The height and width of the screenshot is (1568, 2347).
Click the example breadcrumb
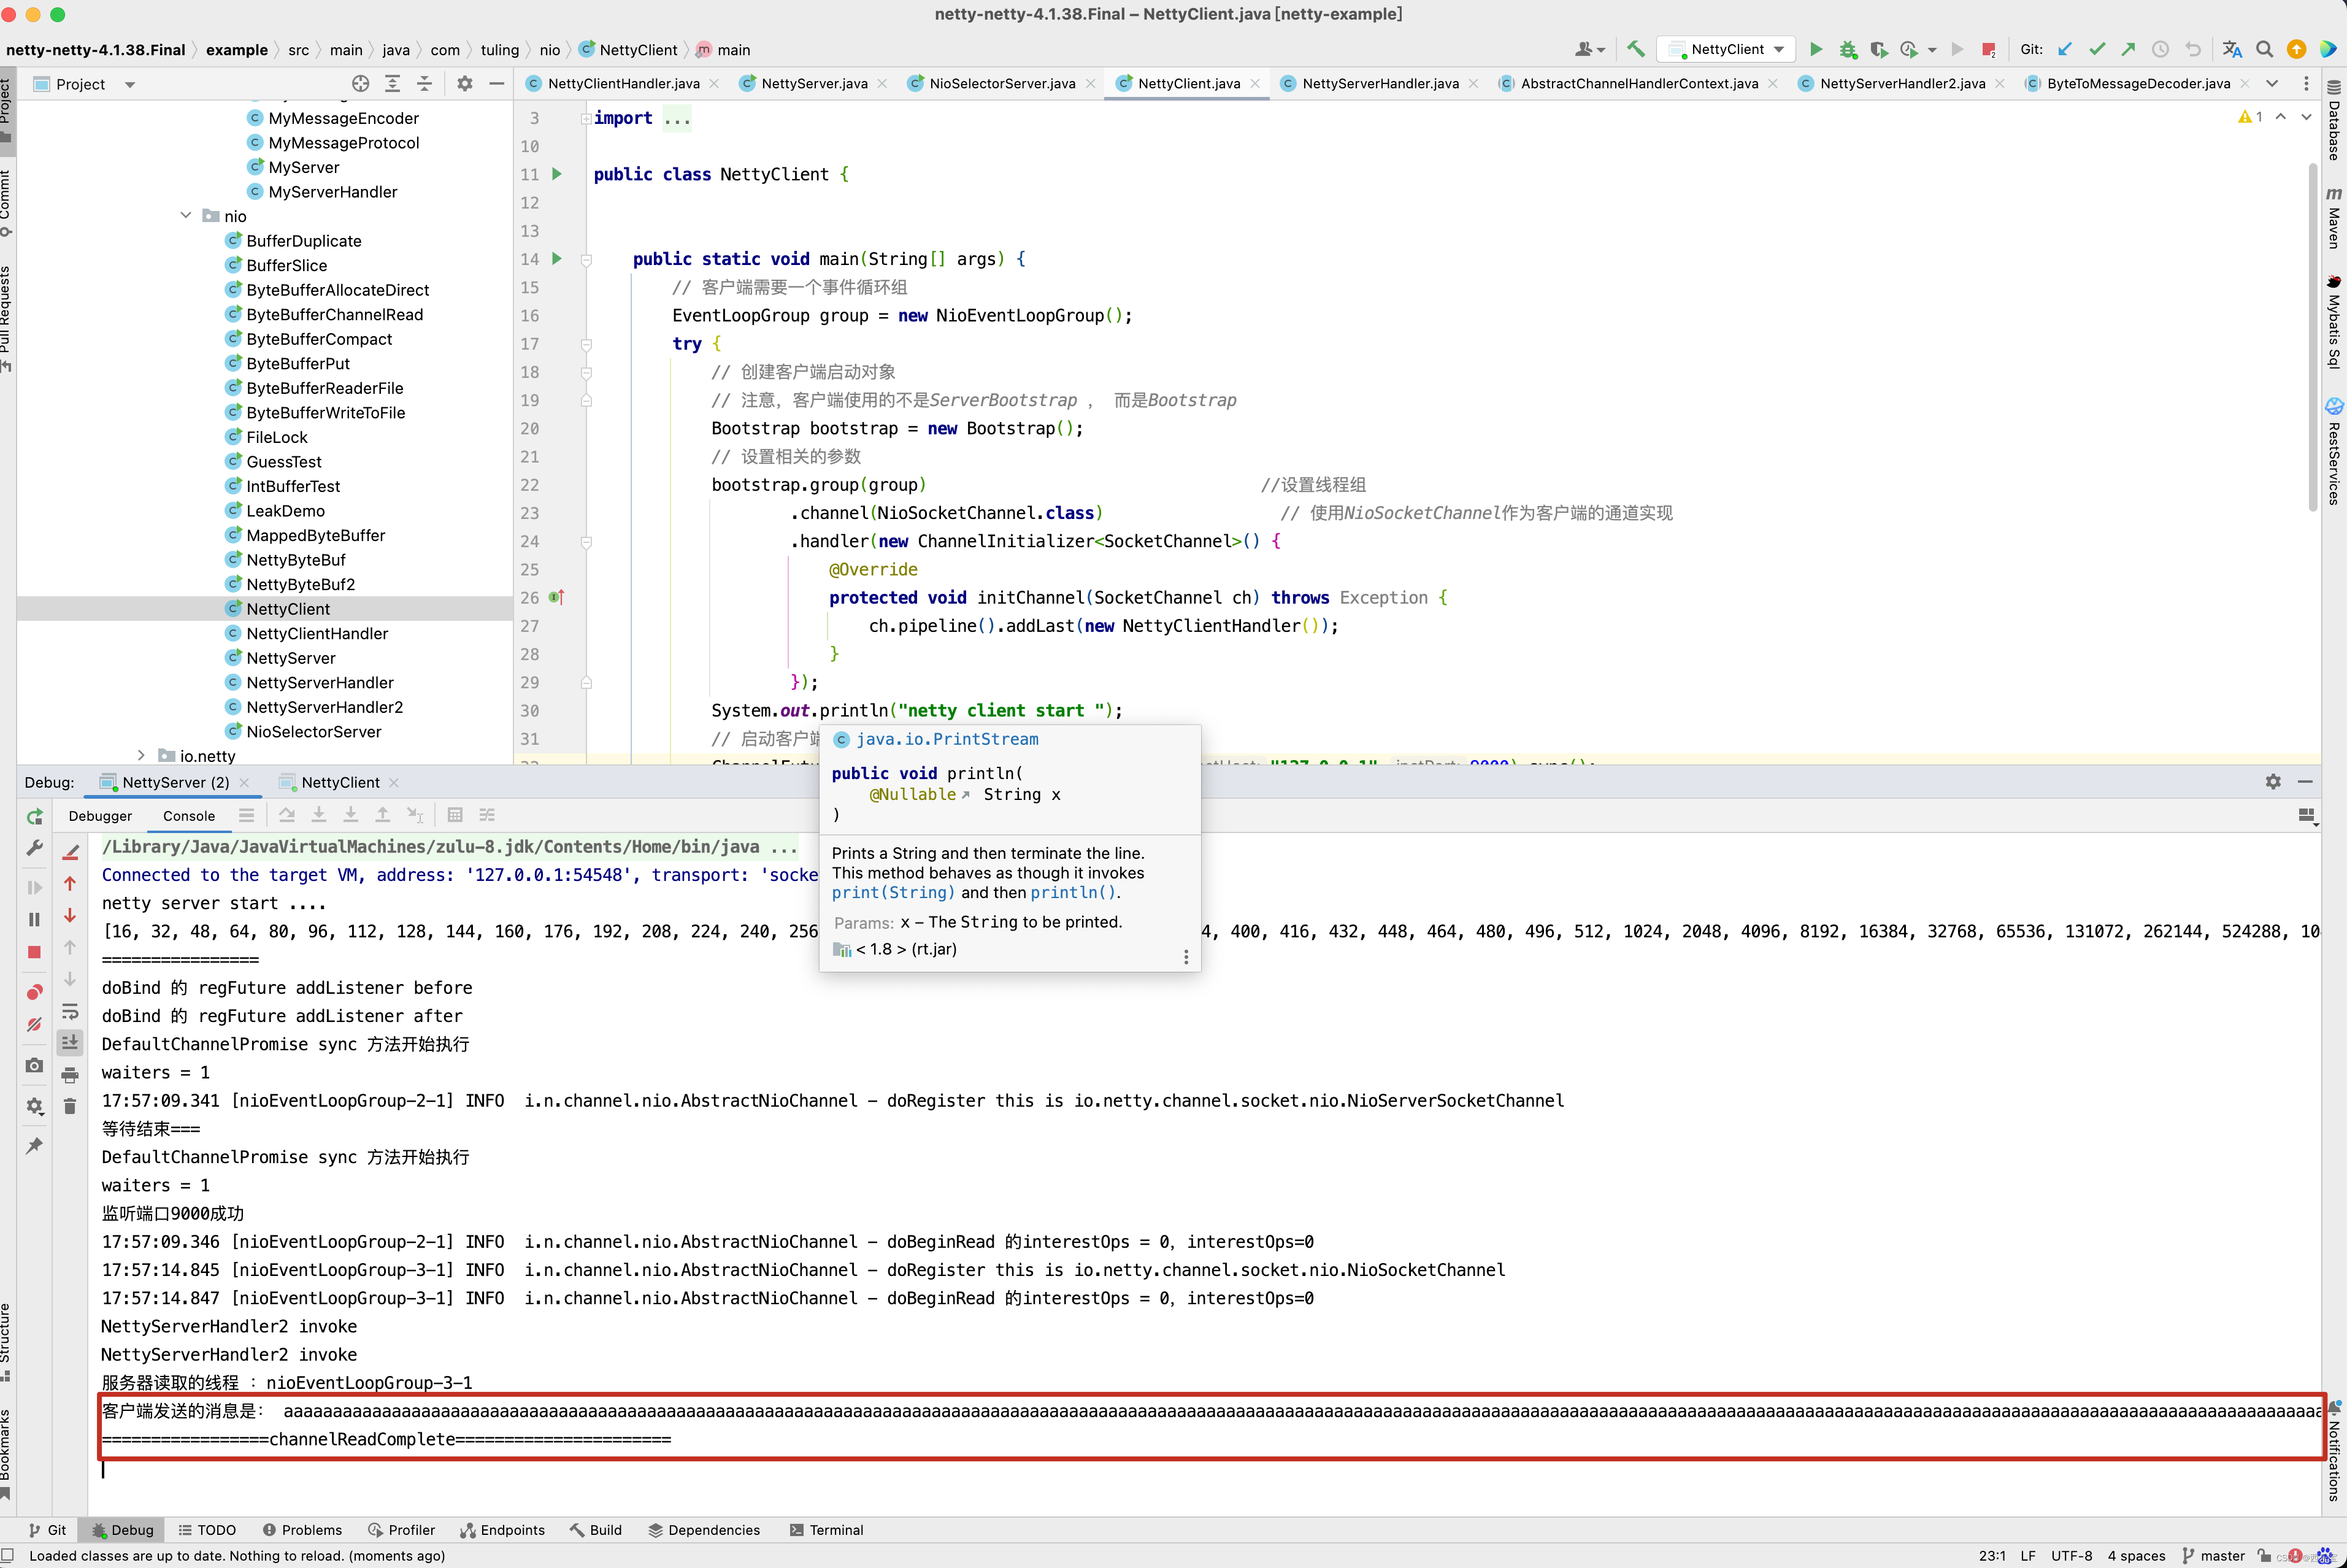tap(236, 50)
